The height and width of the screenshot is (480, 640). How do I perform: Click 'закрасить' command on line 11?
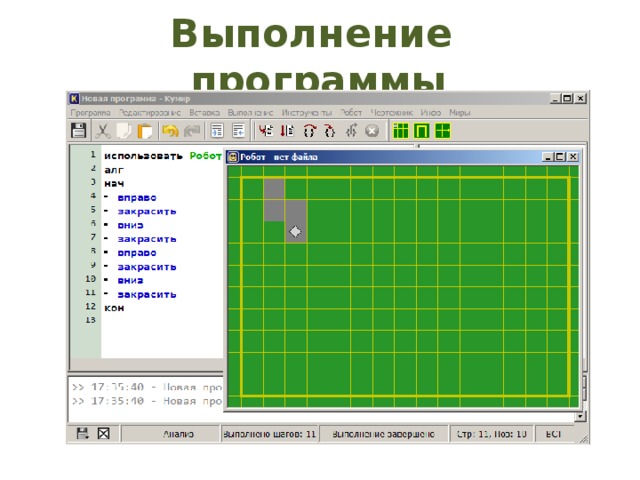click(147, 294)
